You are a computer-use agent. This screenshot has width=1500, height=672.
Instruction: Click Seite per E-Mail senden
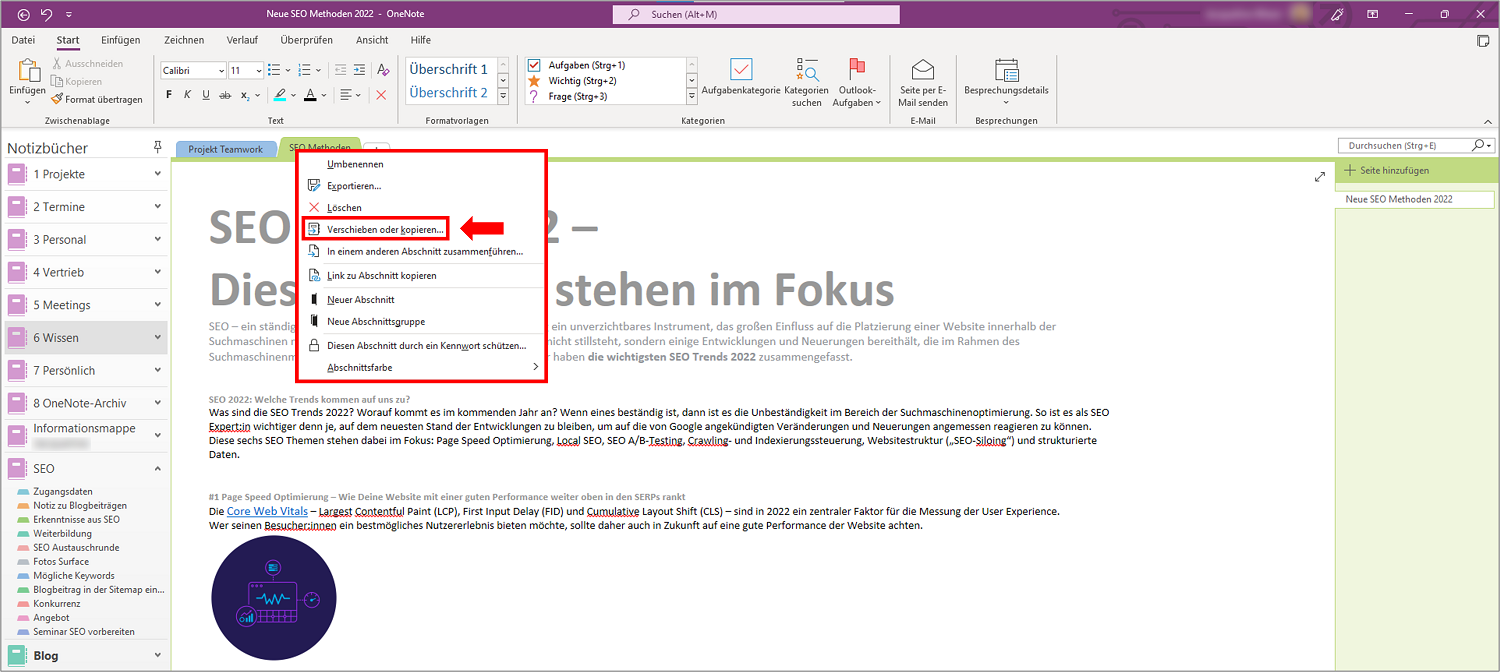(923, 81)
